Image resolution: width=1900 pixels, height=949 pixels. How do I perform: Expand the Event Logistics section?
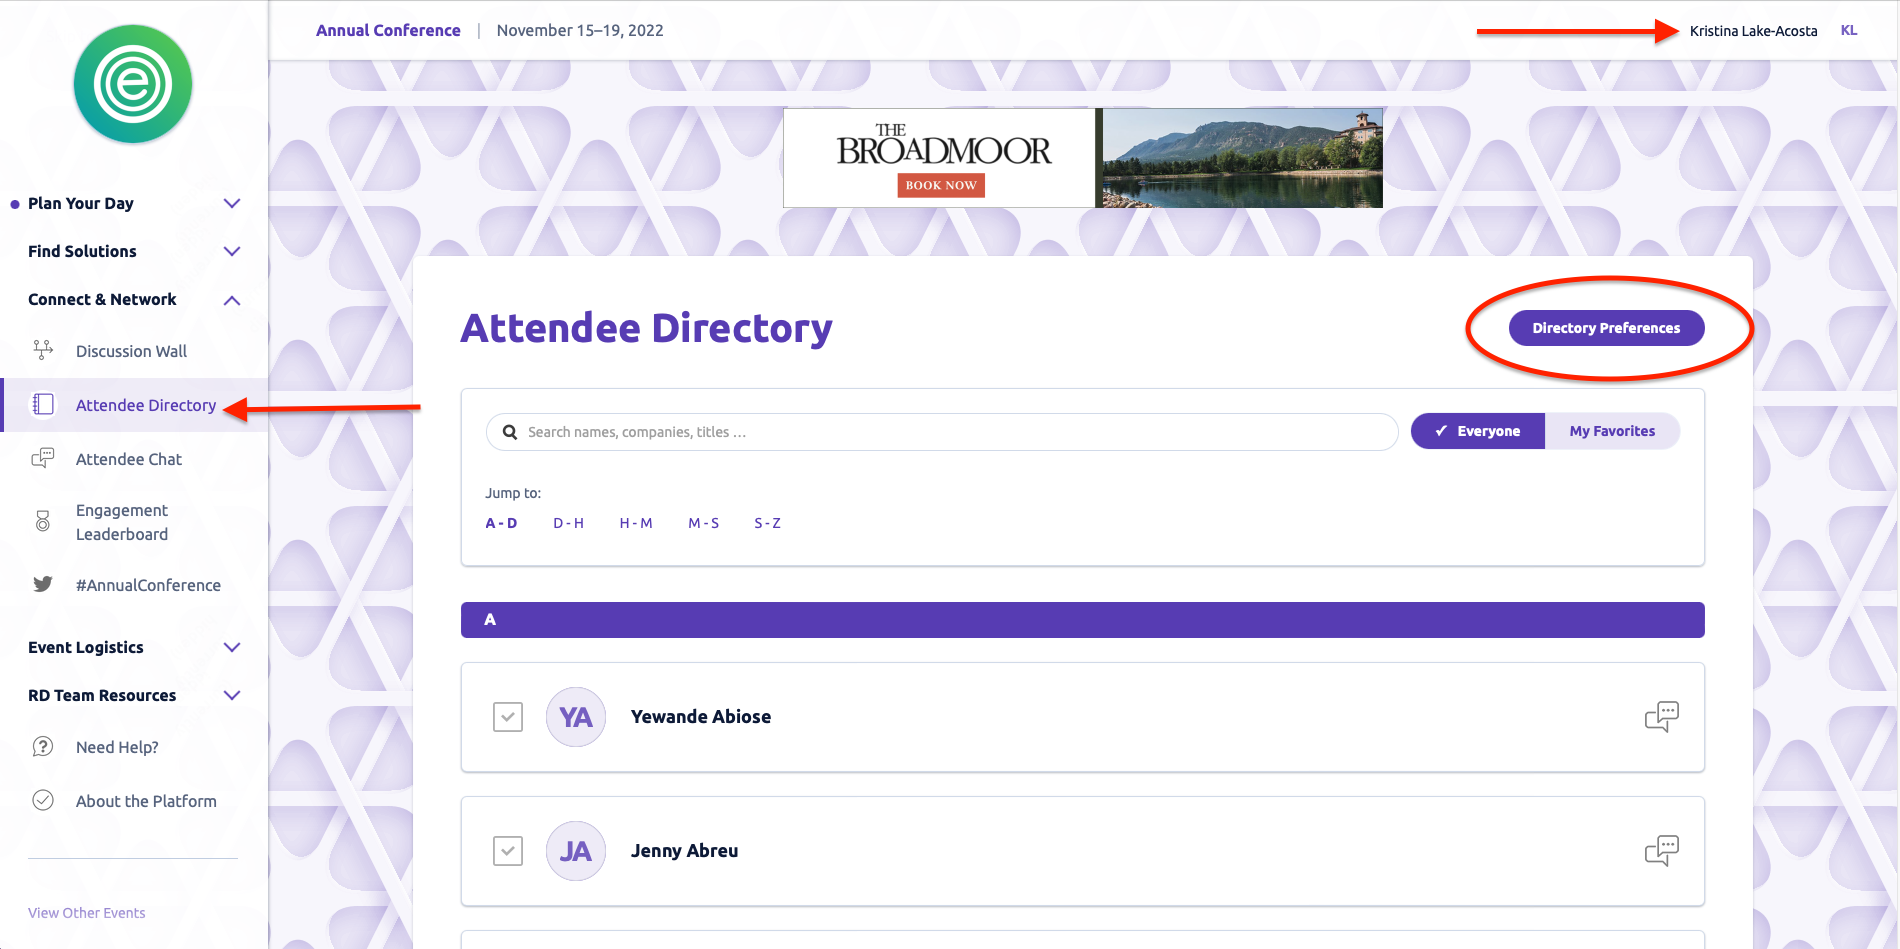[x=232, y=647]
